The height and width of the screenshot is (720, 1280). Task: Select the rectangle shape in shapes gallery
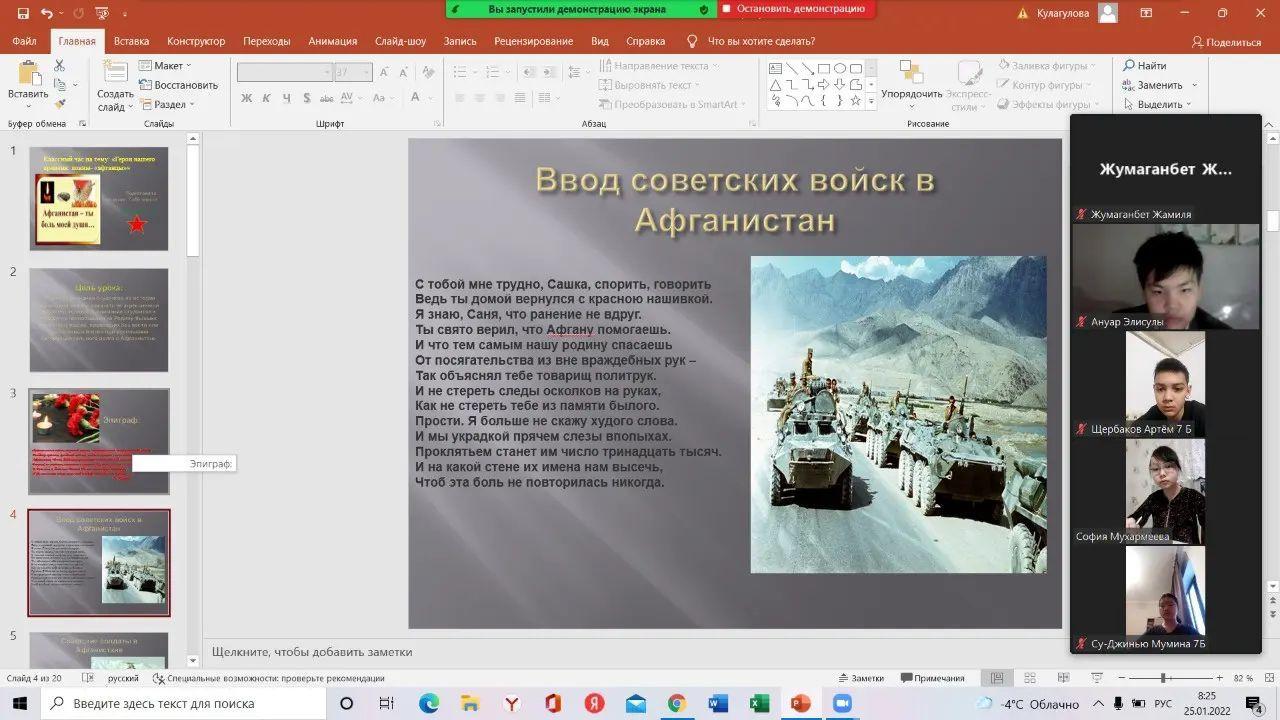click(823, 68)
